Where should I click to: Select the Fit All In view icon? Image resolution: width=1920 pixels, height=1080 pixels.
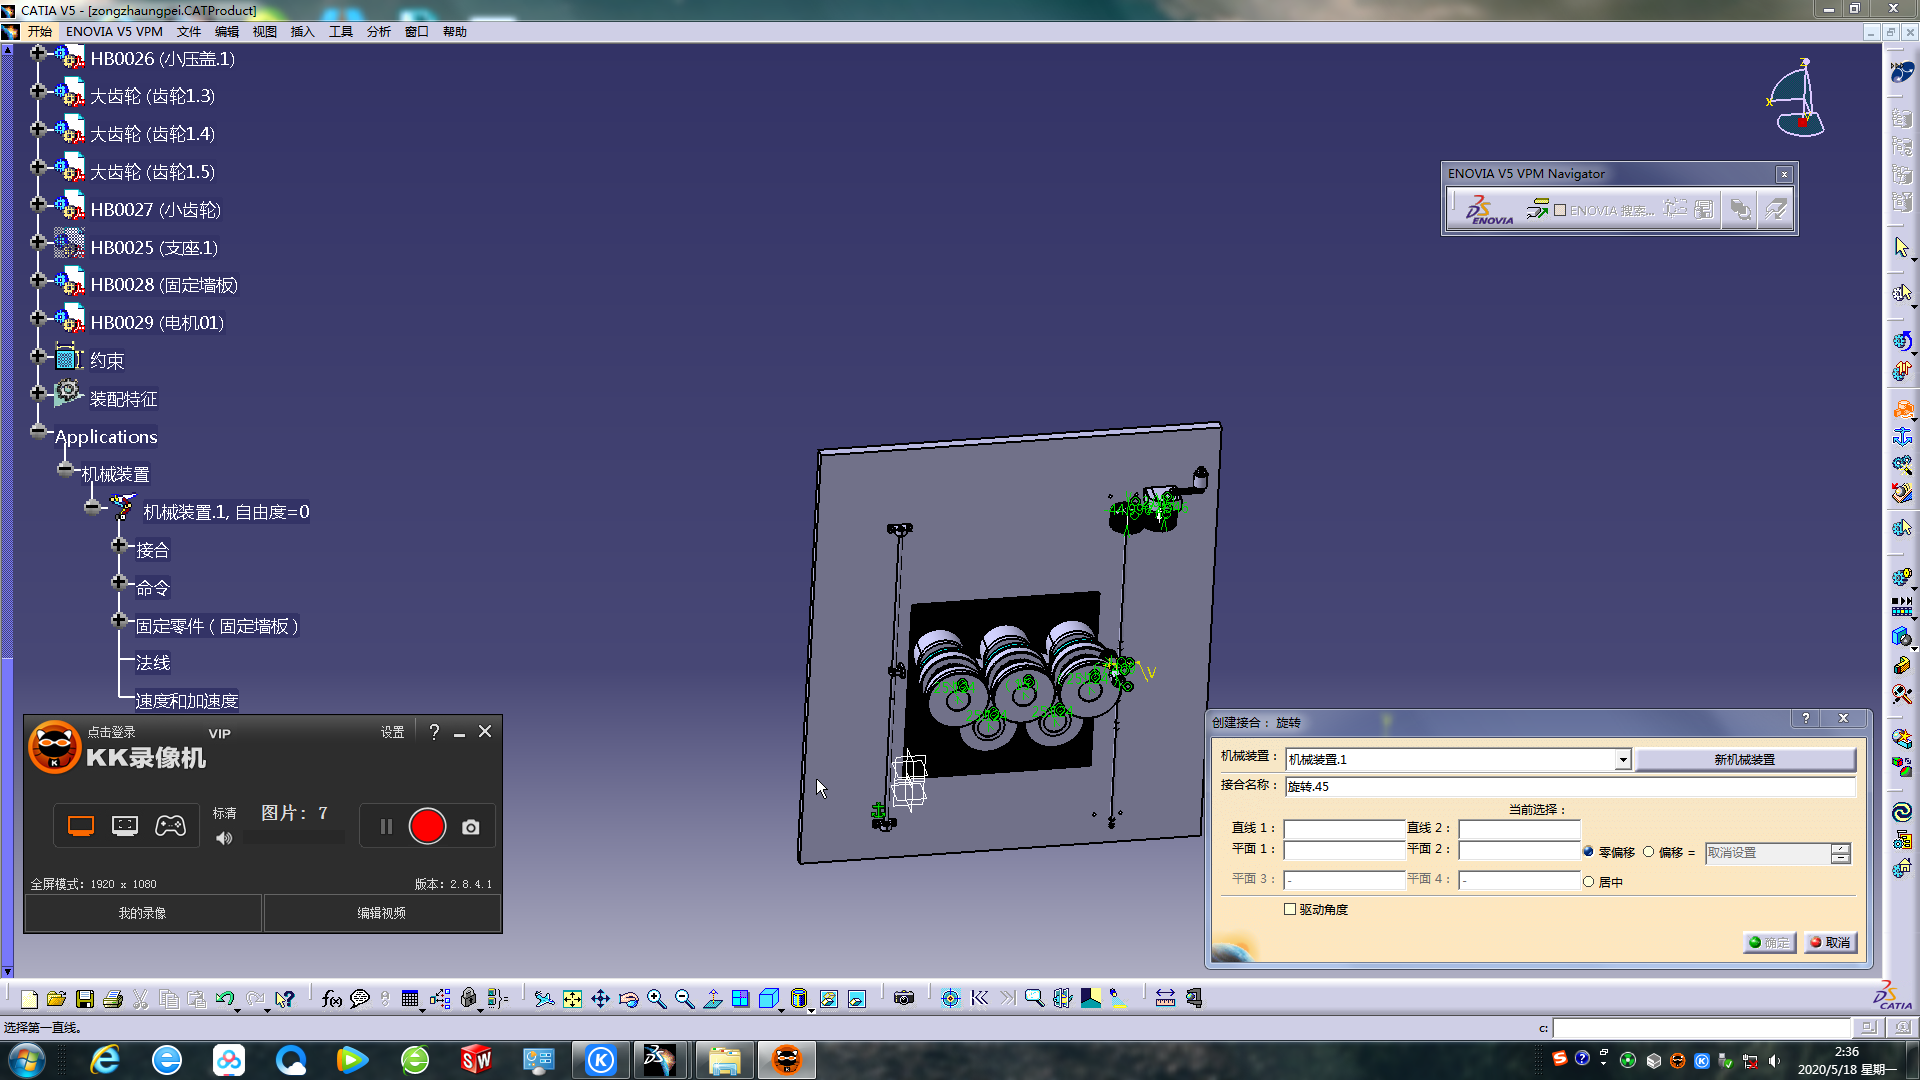(x=572, y=999)
